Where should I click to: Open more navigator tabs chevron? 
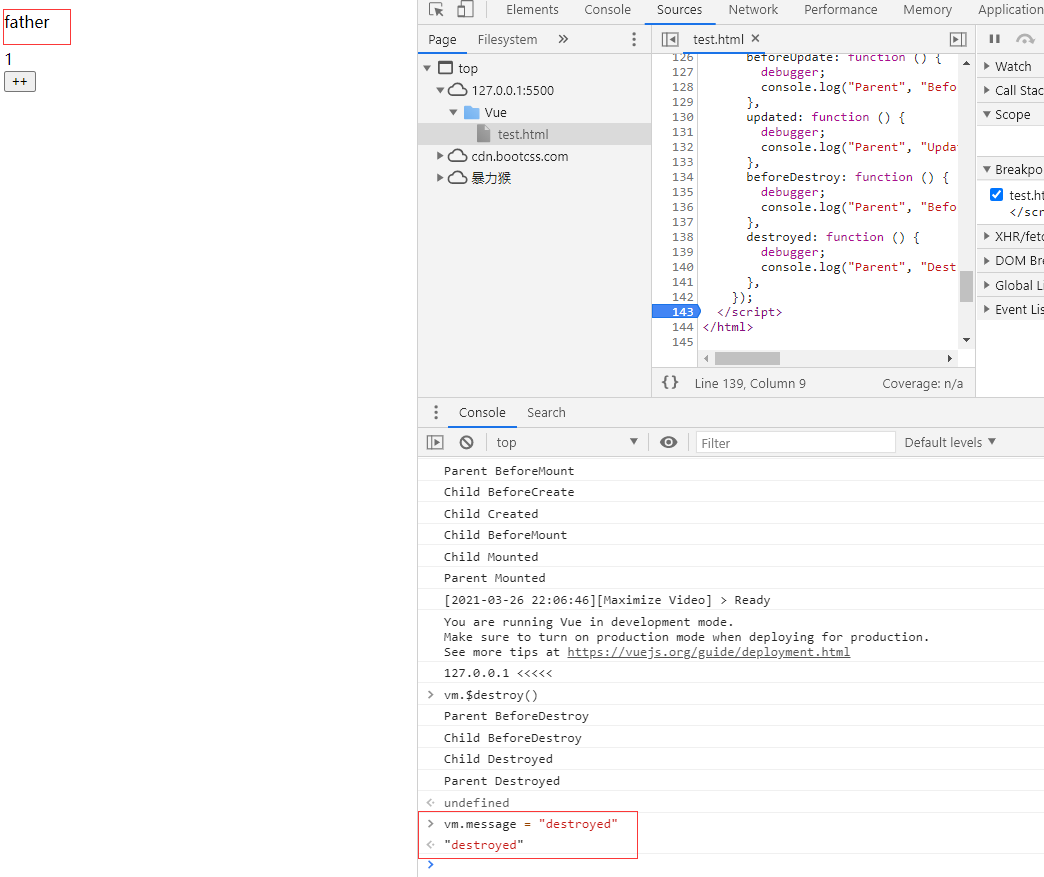(563, 39)
